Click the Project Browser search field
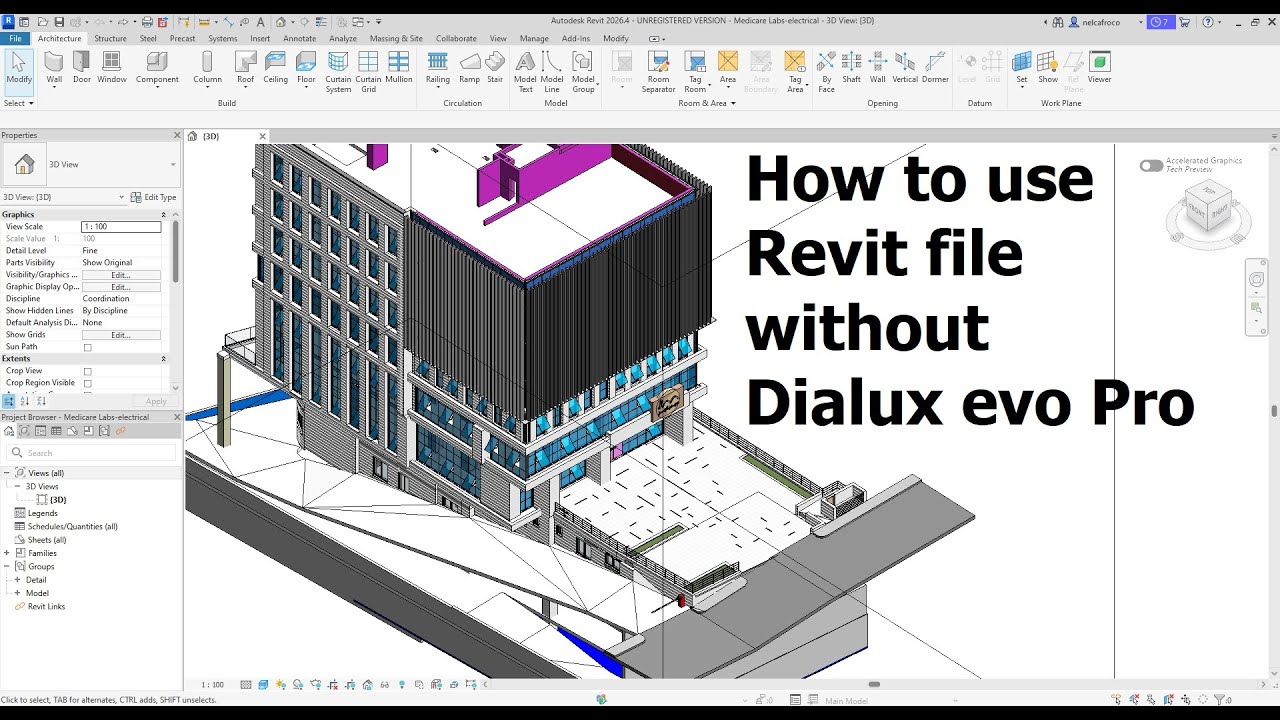This screenshot has width=1280, height=720. (x=91, y=453)
